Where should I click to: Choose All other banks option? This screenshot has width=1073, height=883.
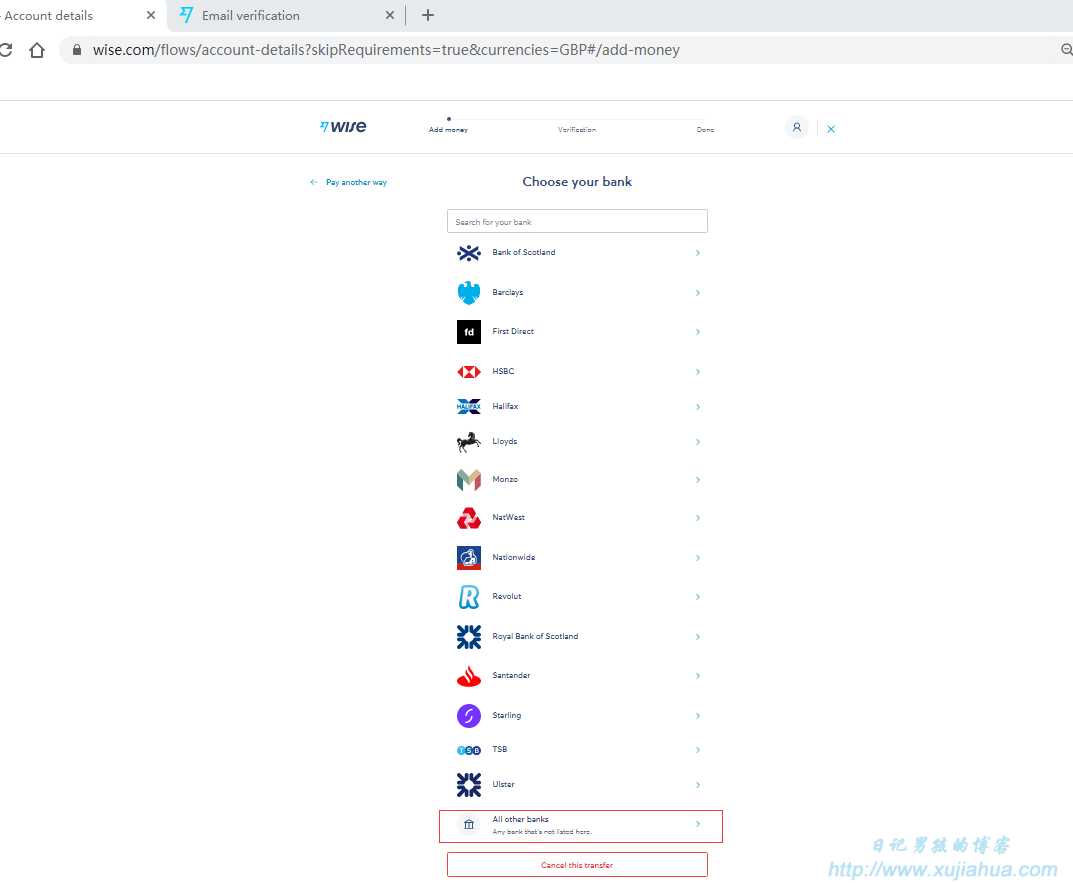tap(581, 826)
